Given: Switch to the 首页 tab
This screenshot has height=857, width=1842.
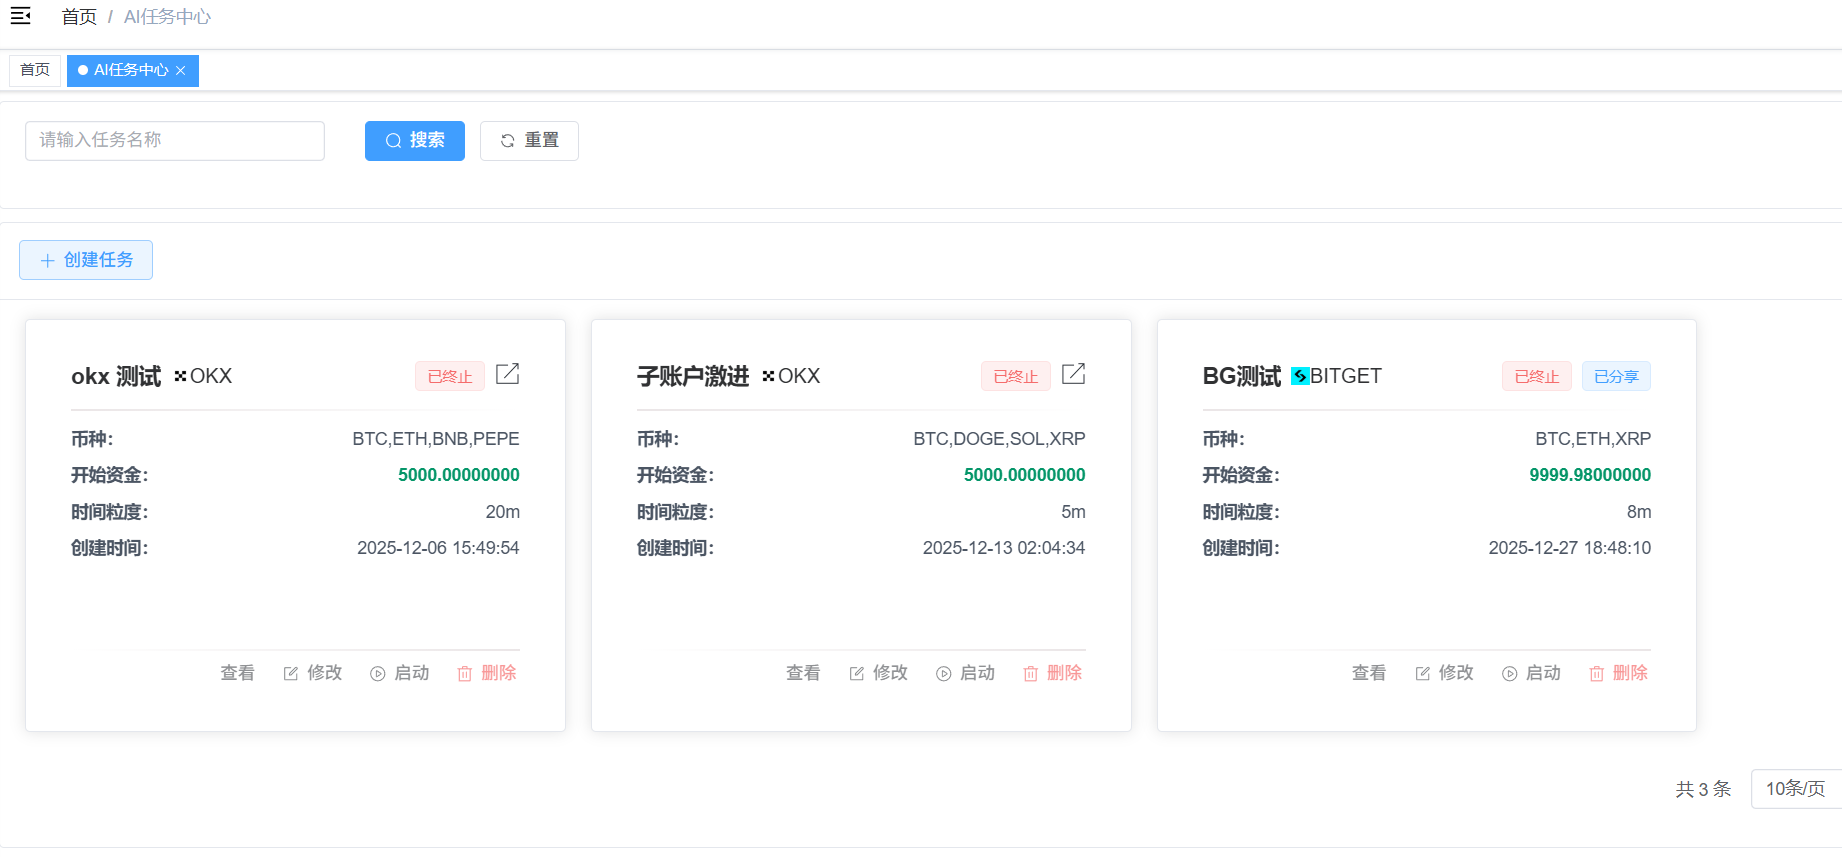Looking at the screenshot, I should (35, 70).
